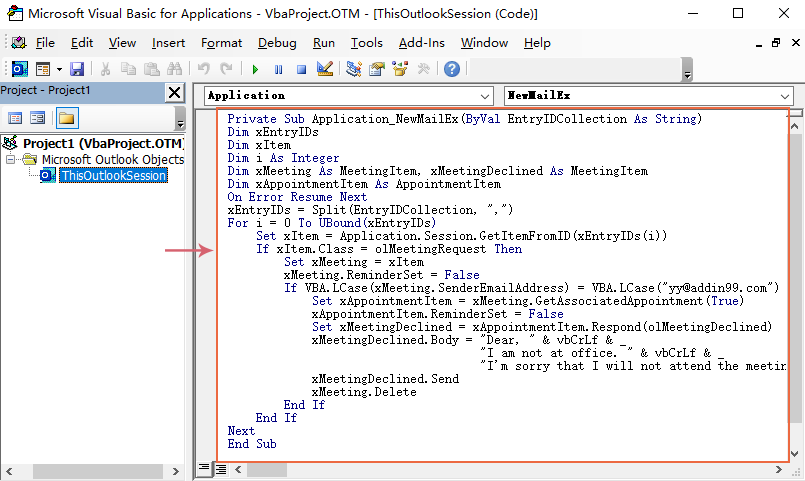Switch to Full Module View button
The image size is (805, 481).
click(221, 468)
